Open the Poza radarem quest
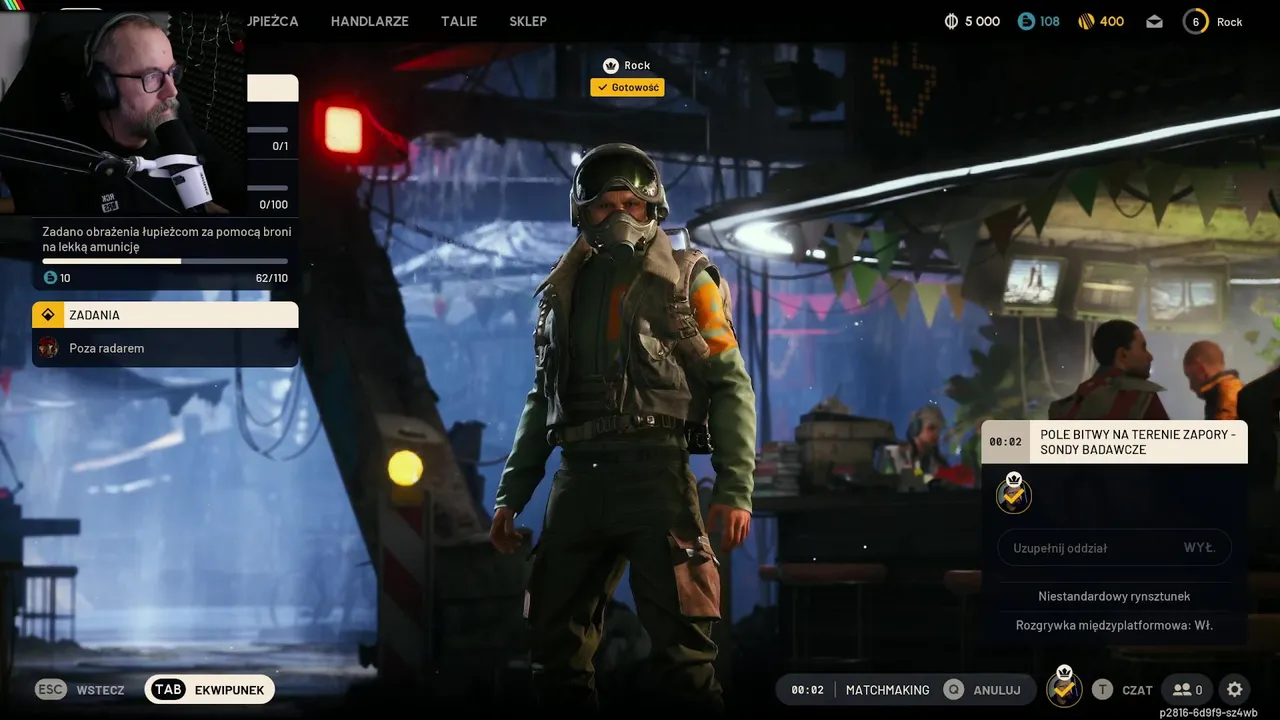Image resolution: width=1280 pixels, height=720 pixels. tap(165, 348)
